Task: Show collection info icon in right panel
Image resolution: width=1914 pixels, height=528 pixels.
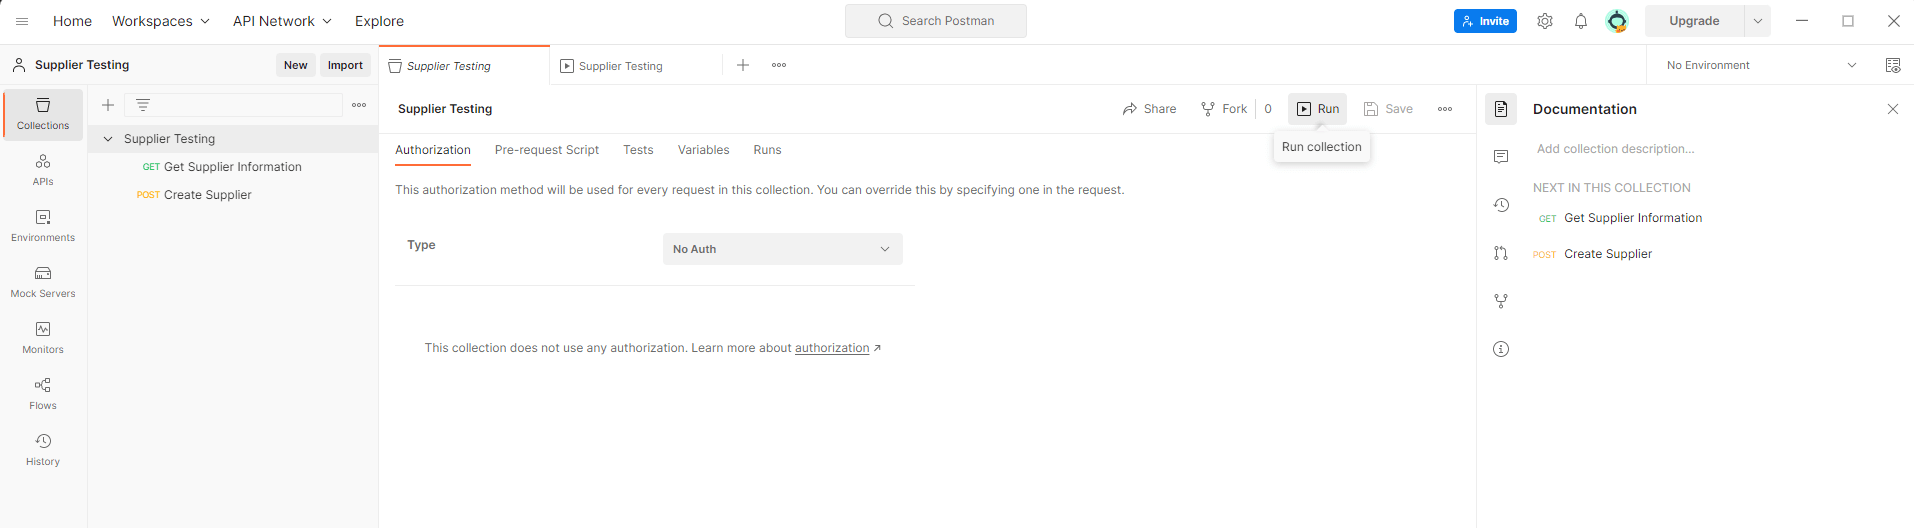Action: 1501,349
